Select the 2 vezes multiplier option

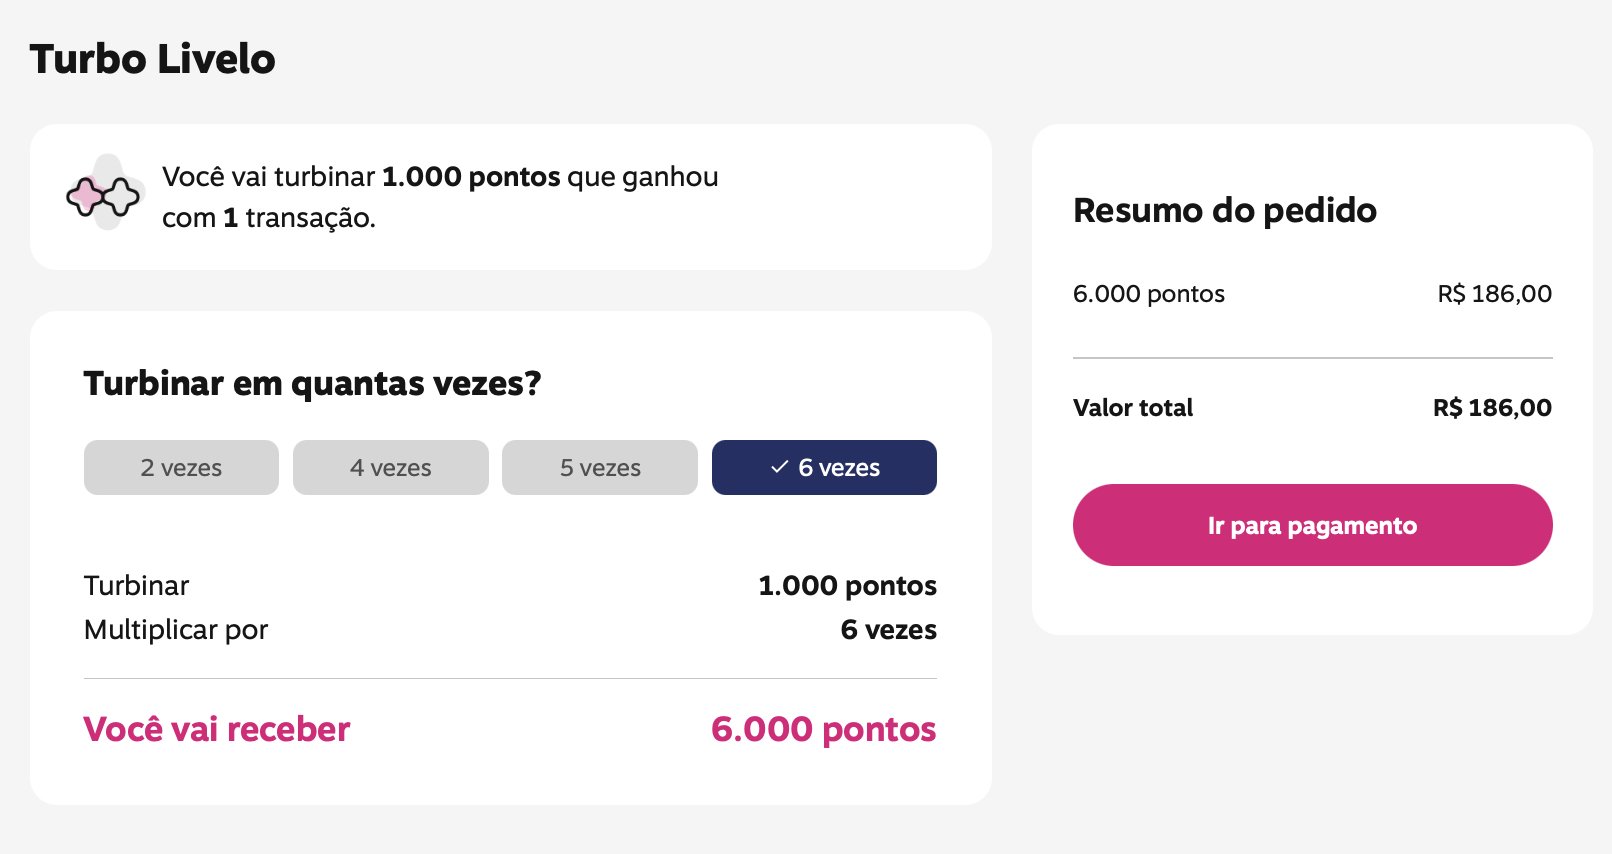pos(181,467)
